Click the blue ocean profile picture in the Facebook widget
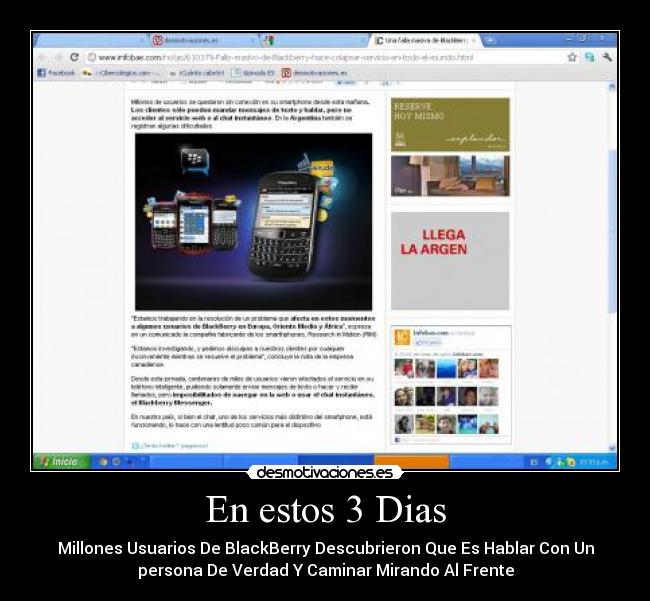 (x=446, y=368)
